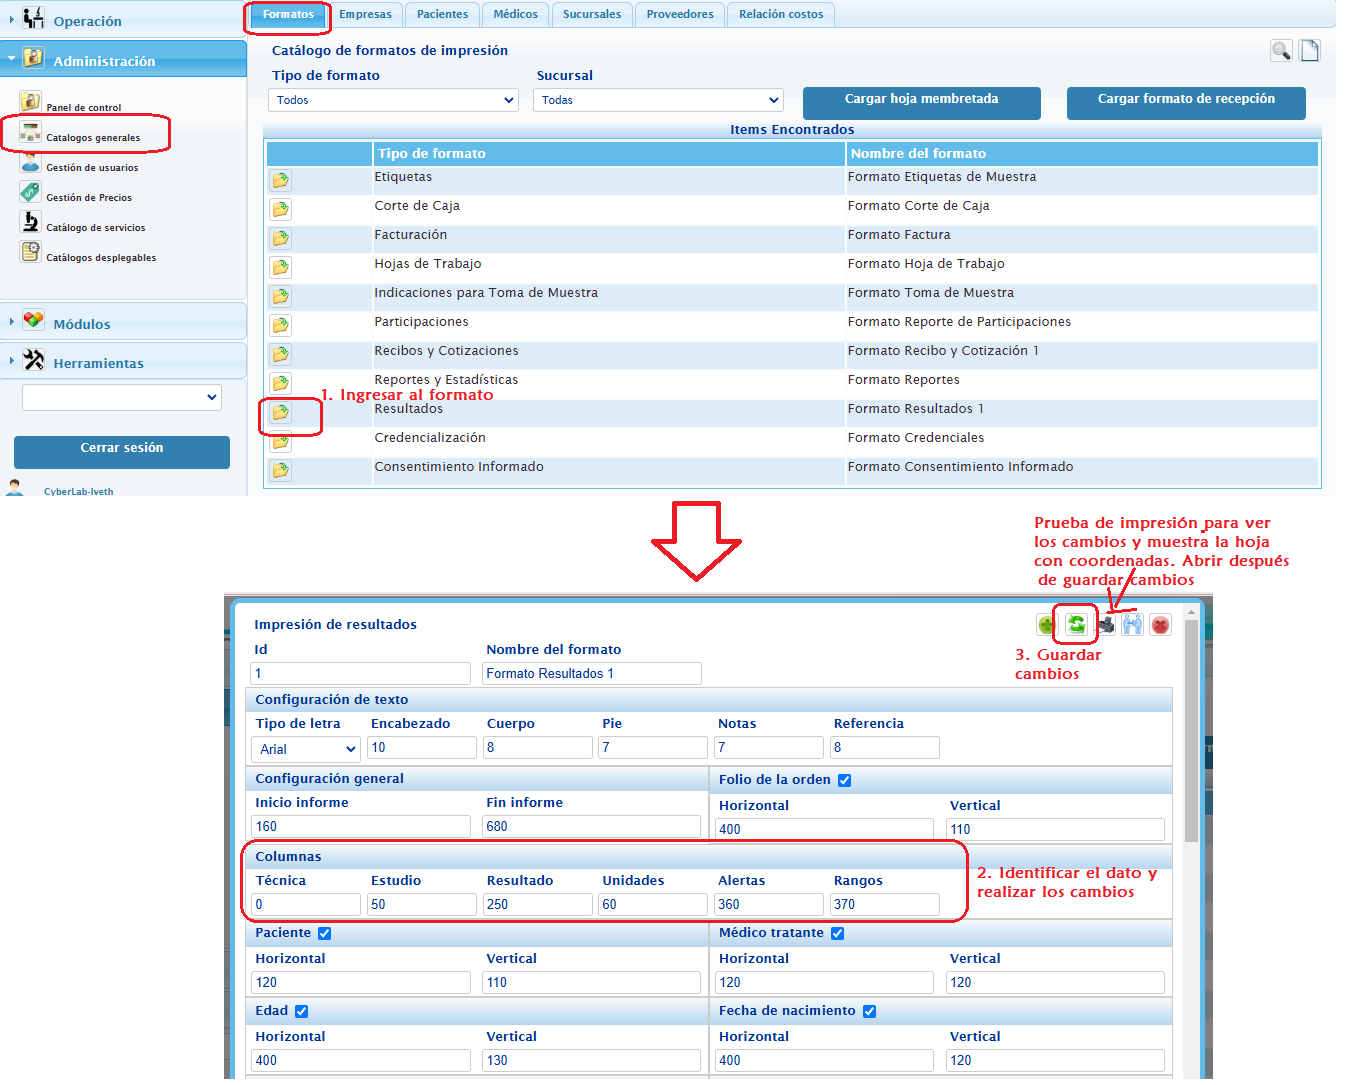Click the dialog vertical scrollbar thumb
The image size is (1349, 1085).
coord(1191,730)
